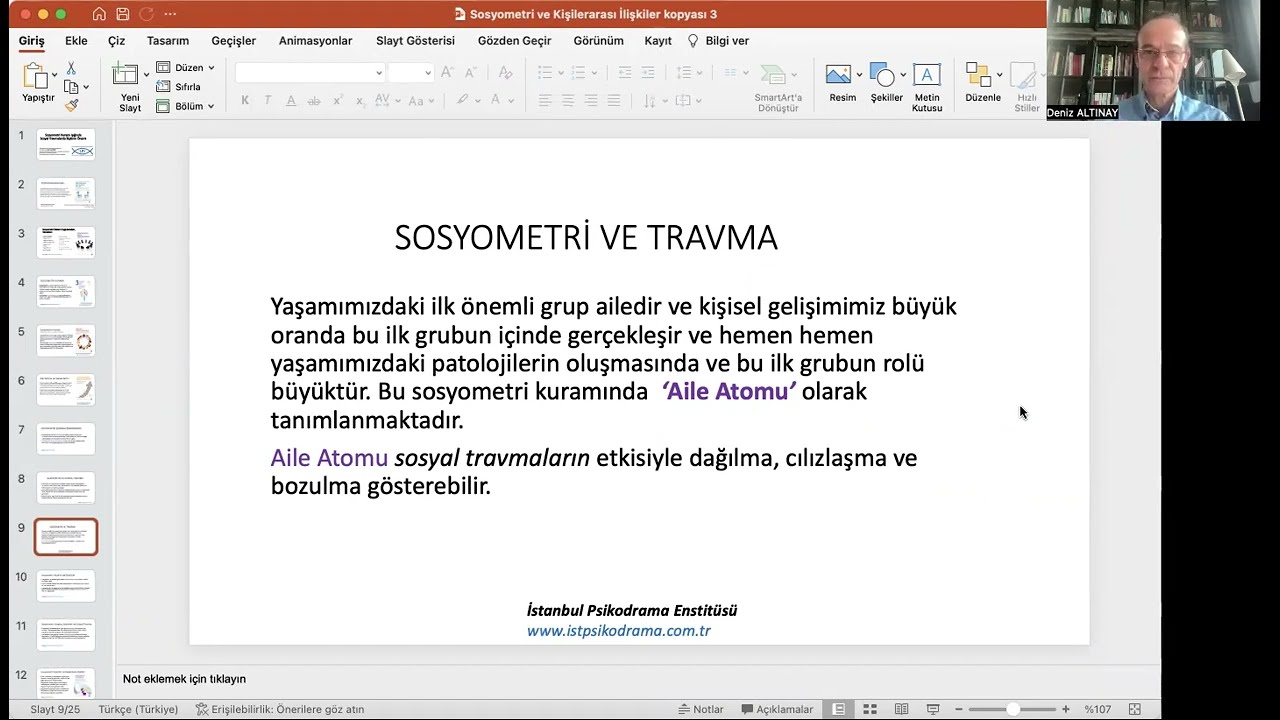Open the Yapıştır paste options arrow

pos(54,76)
